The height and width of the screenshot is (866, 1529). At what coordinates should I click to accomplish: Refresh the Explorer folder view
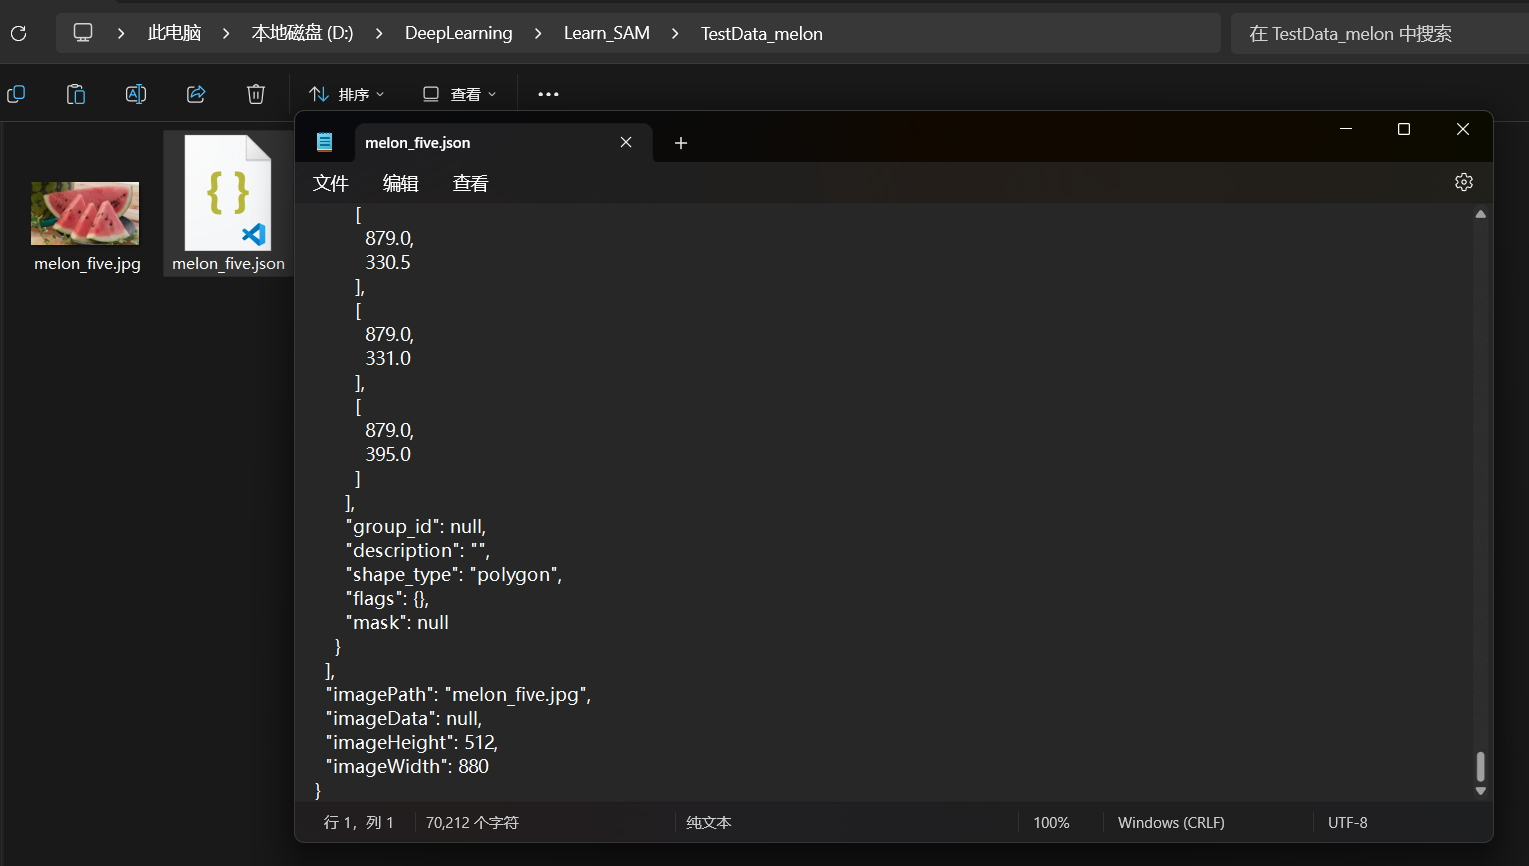coord(18,33)
